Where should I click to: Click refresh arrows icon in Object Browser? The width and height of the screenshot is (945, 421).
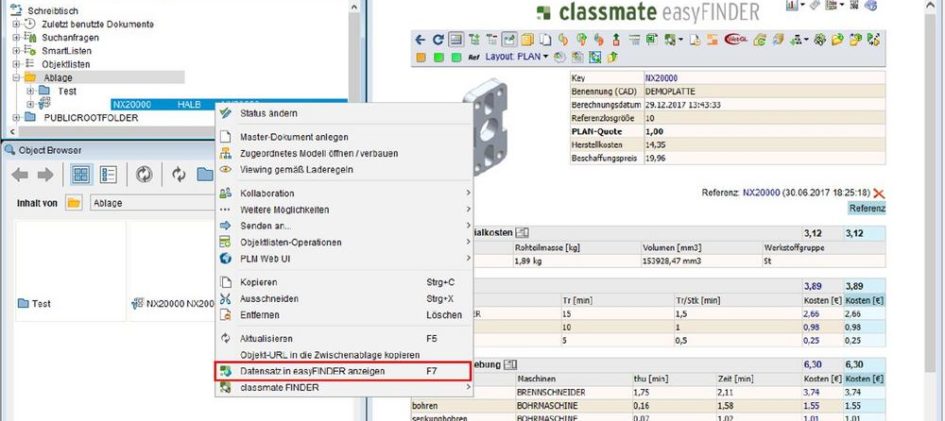coord(178,175)
